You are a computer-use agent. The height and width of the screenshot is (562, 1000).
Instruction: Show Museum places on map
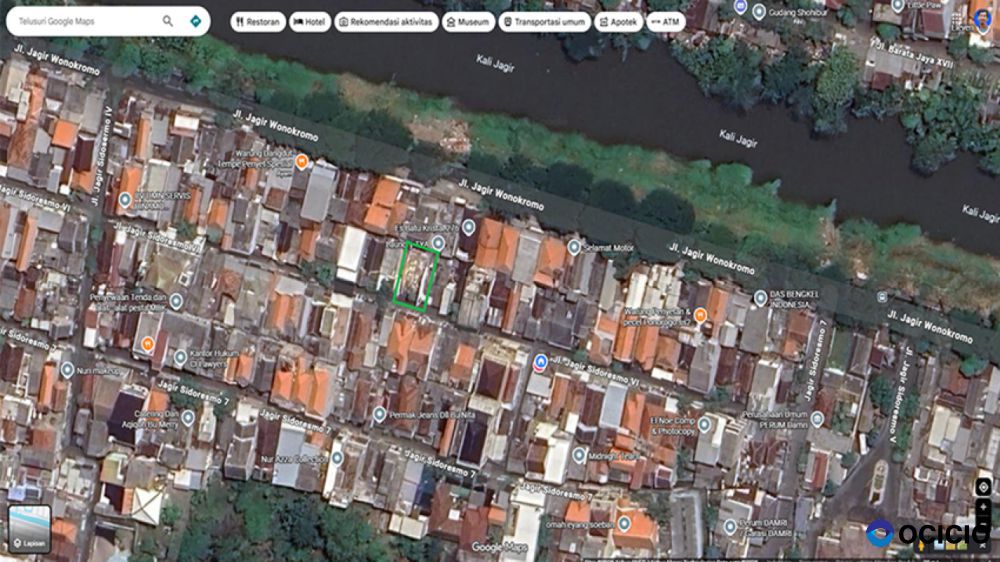click(468, 21)
